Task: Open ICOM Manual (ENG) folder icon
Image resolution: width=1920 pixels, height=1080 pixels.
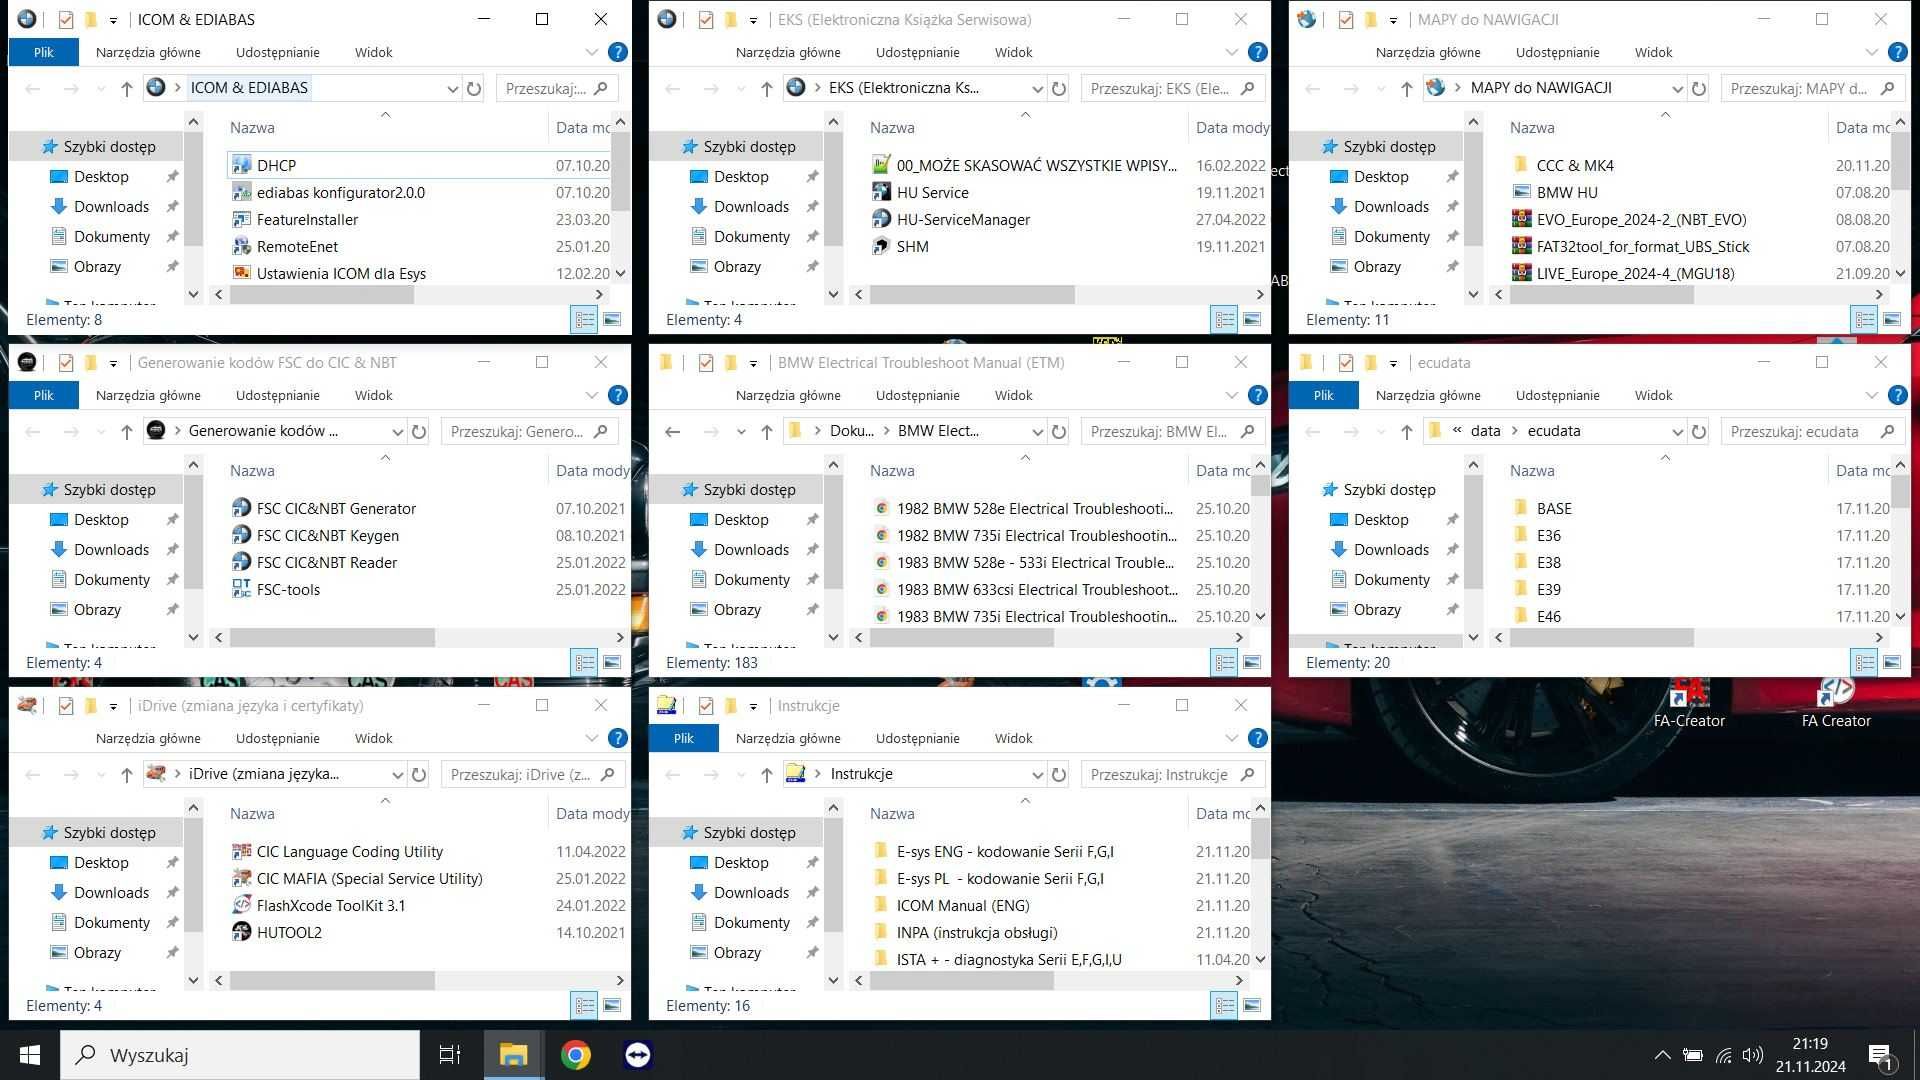Action: 881,905
